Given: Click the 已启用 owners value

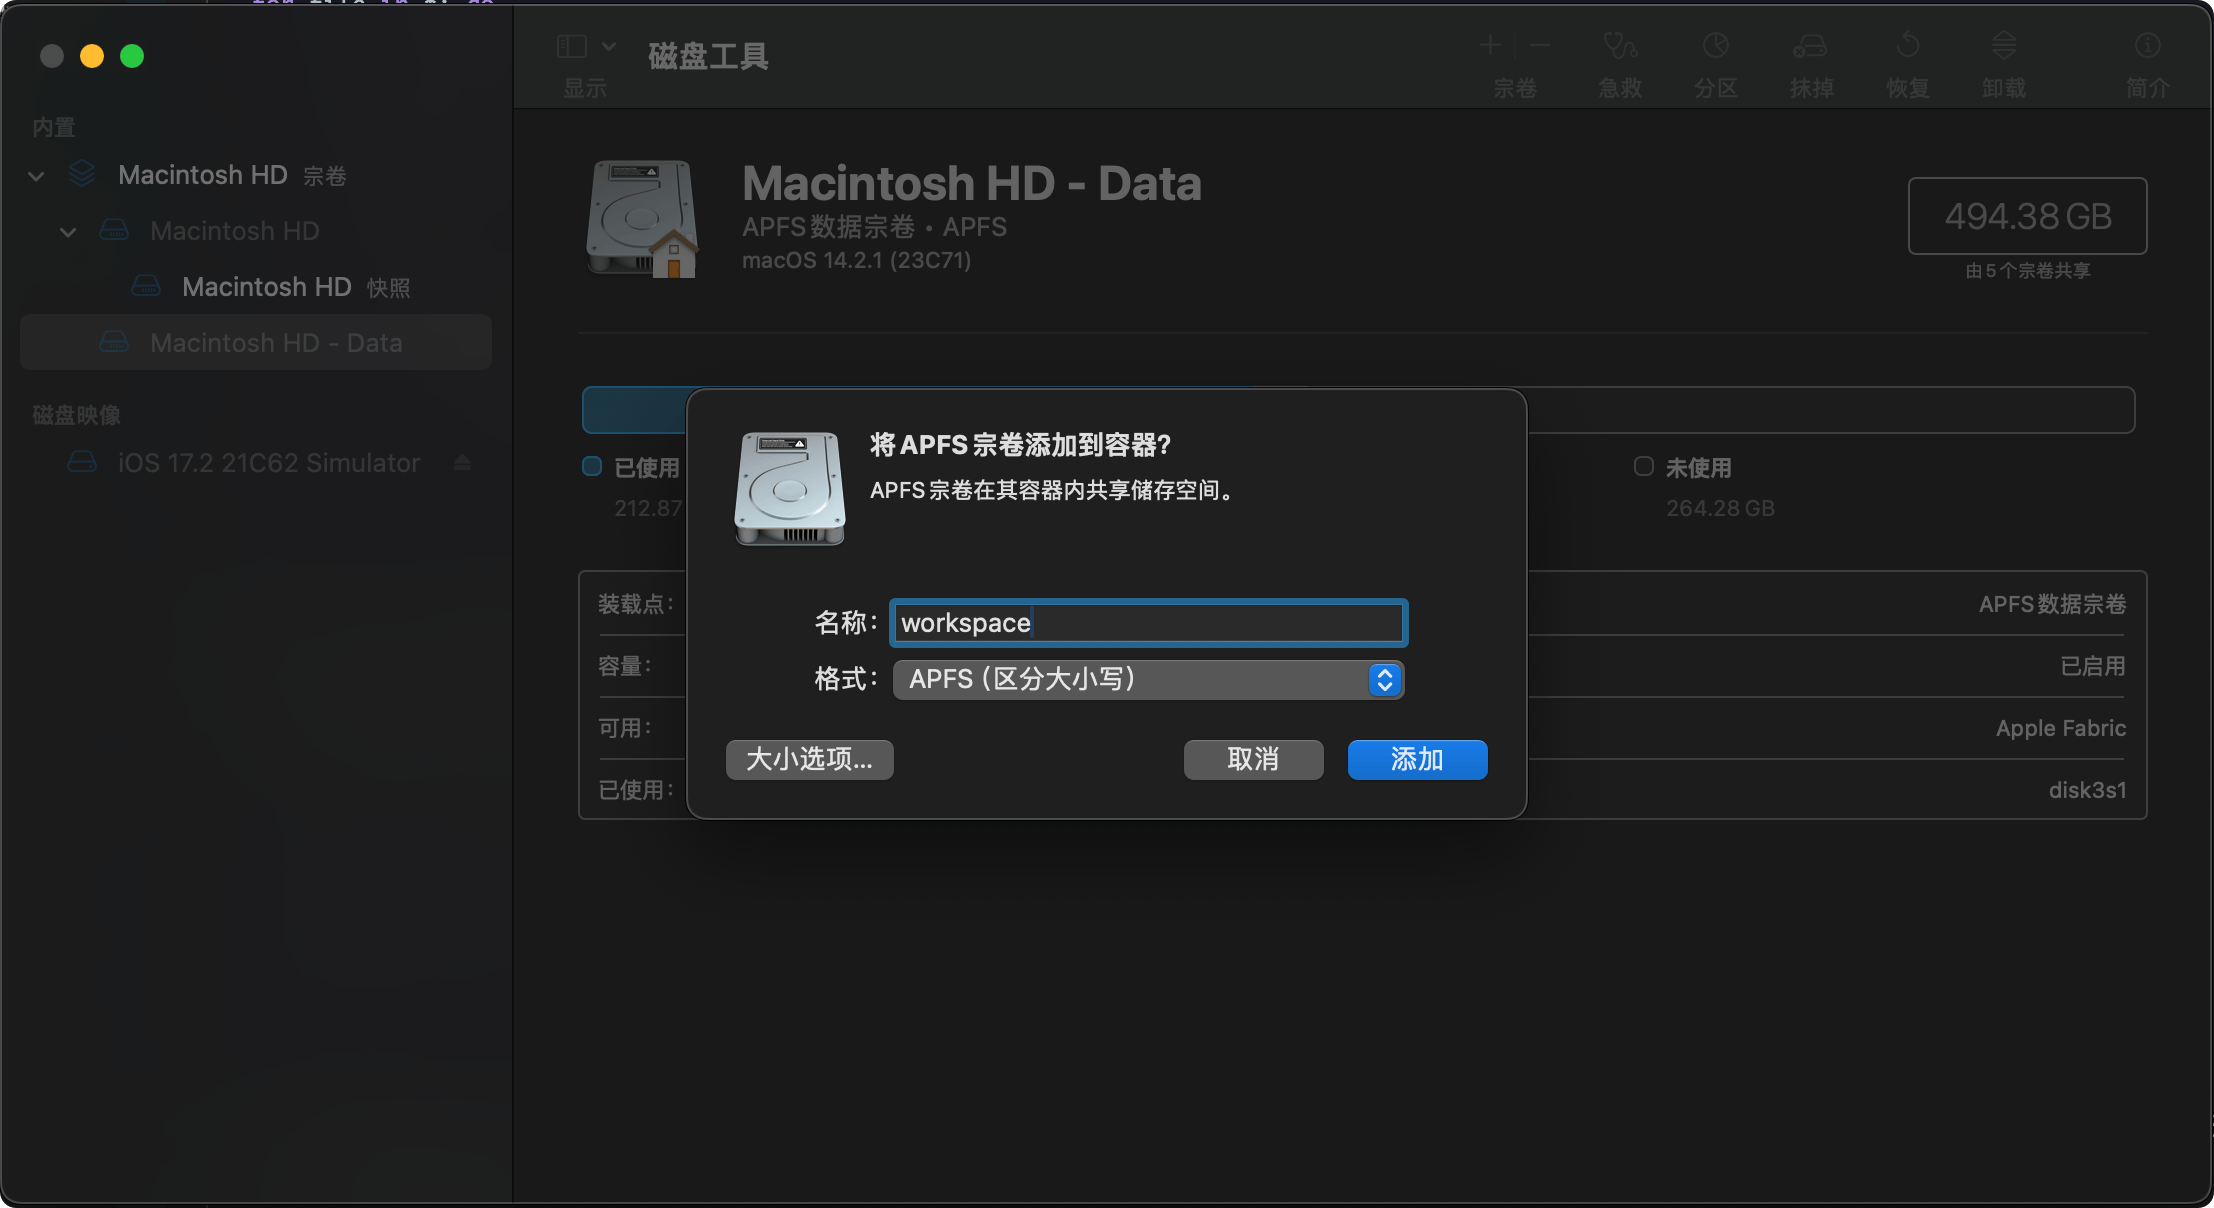Looking at the screenshot, I should 2093,666.
